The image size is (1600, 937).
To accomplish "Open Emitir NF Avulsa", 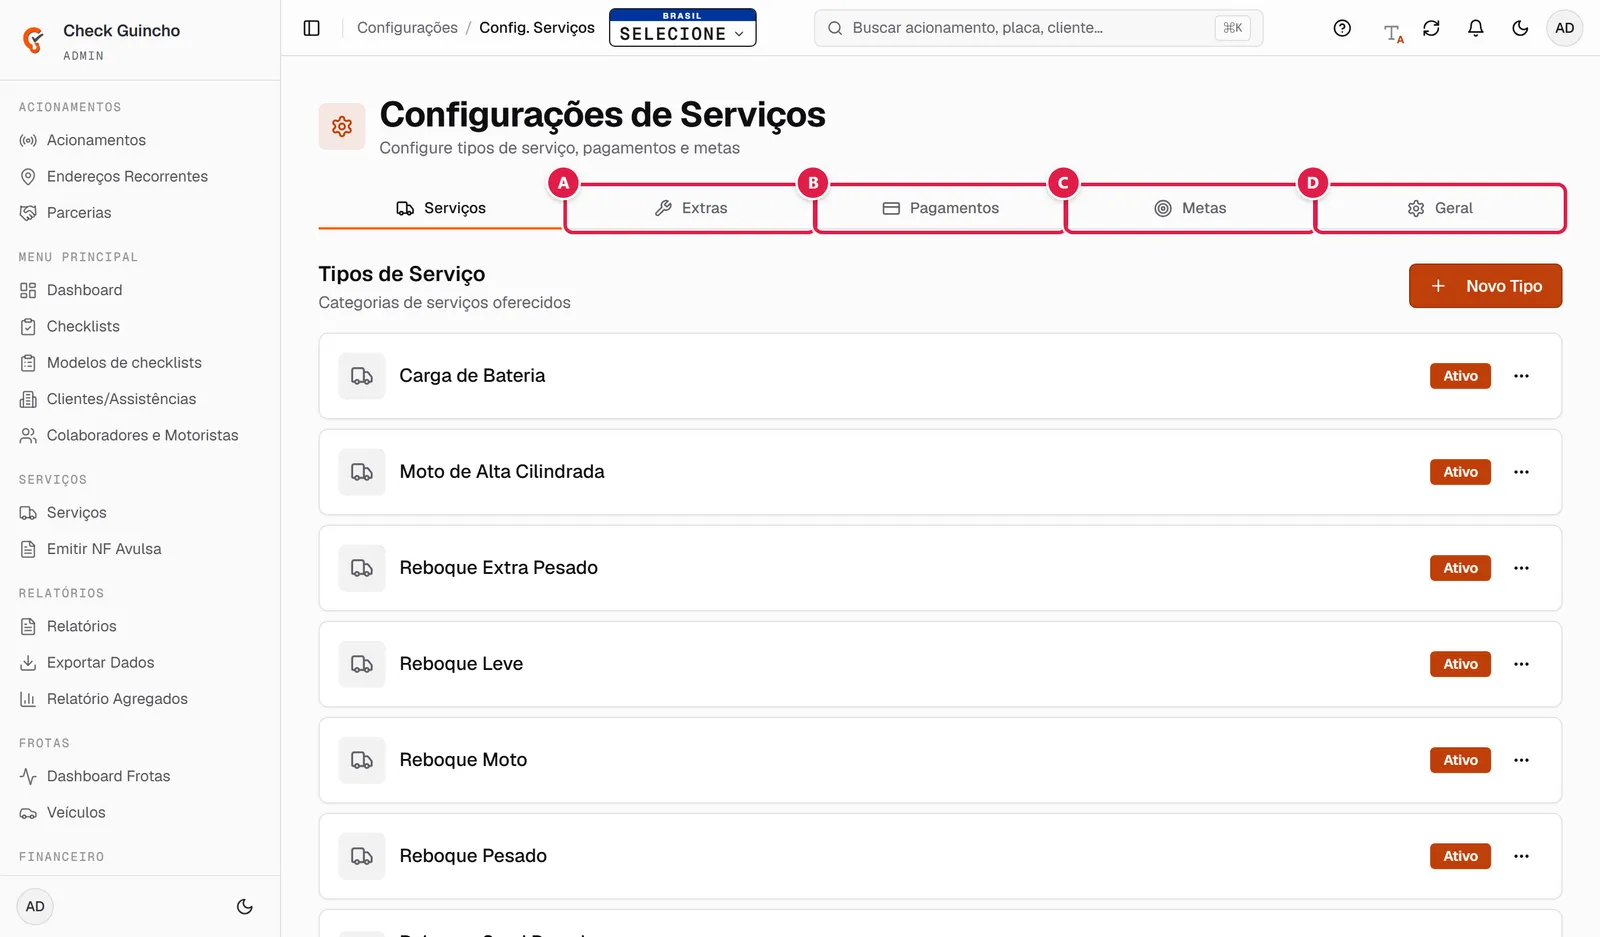I will (x=104, y=549).
